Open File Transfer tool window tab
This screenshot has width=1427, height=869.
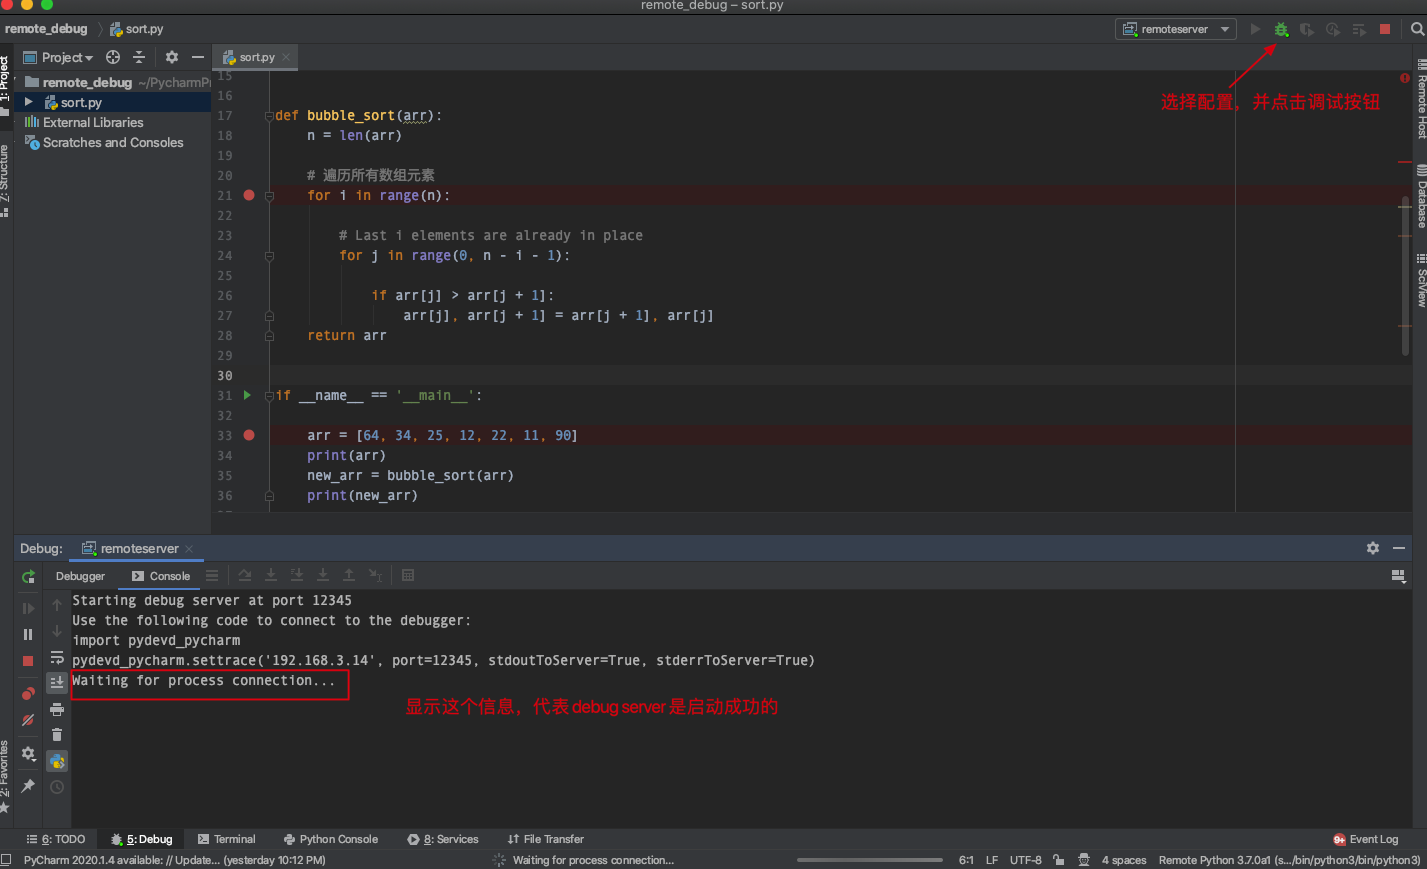click(546, 839)
